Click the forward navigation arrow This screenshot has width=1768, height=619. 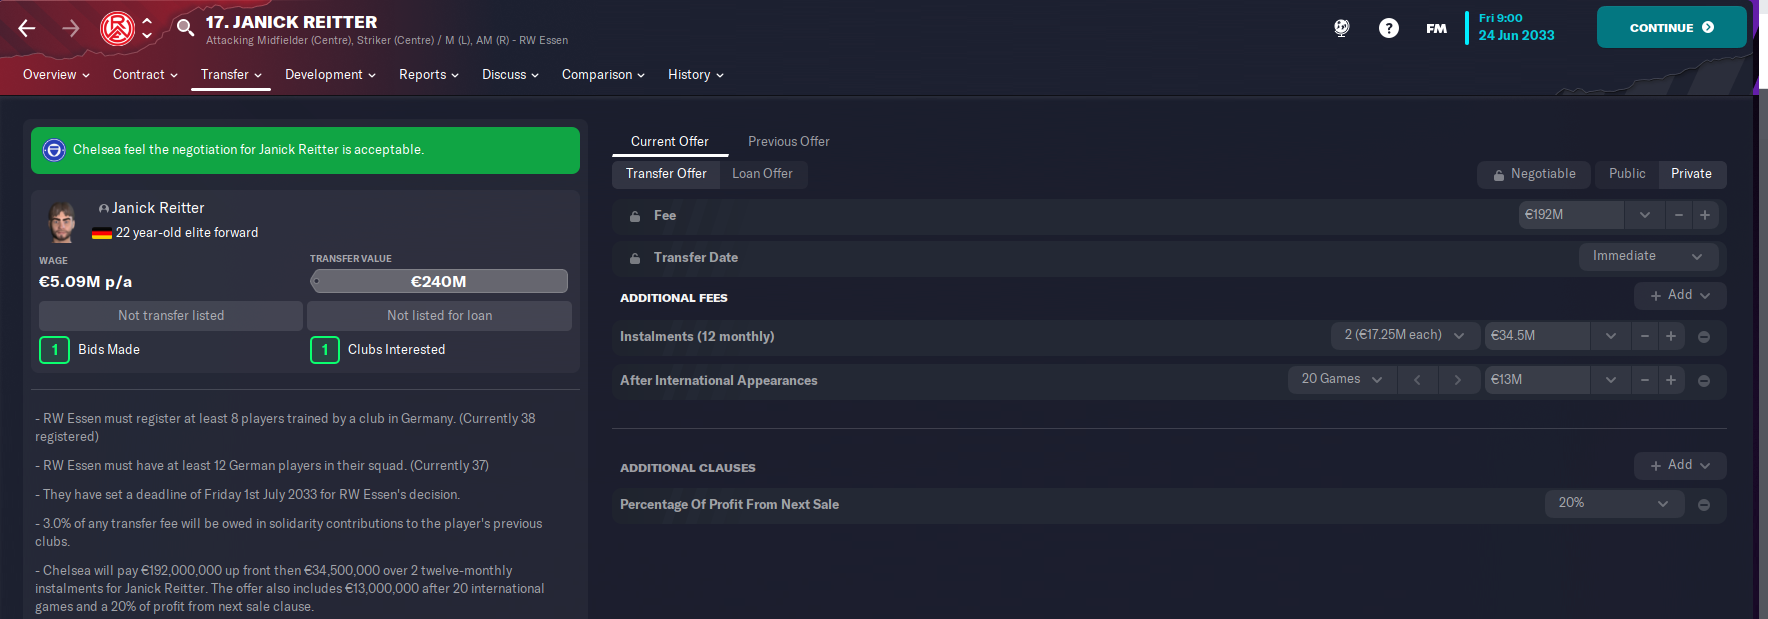[71, 28]
